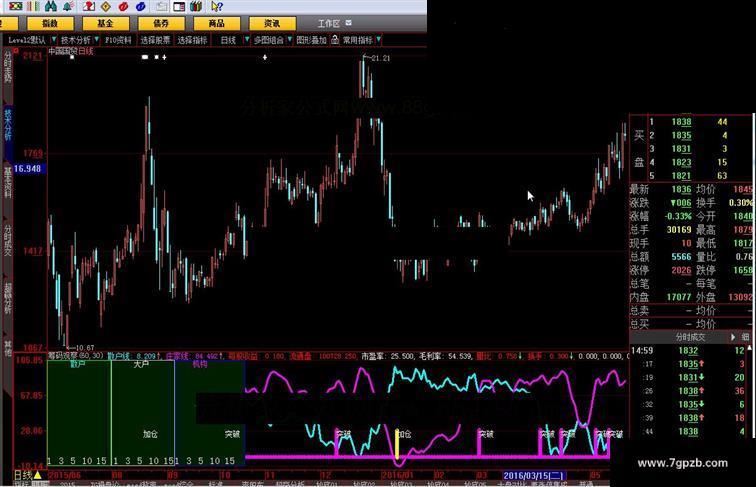756x487 pixels.
Task: Click the yellow diamond icon
Action: pyautogui.click(x=106, y=6)
